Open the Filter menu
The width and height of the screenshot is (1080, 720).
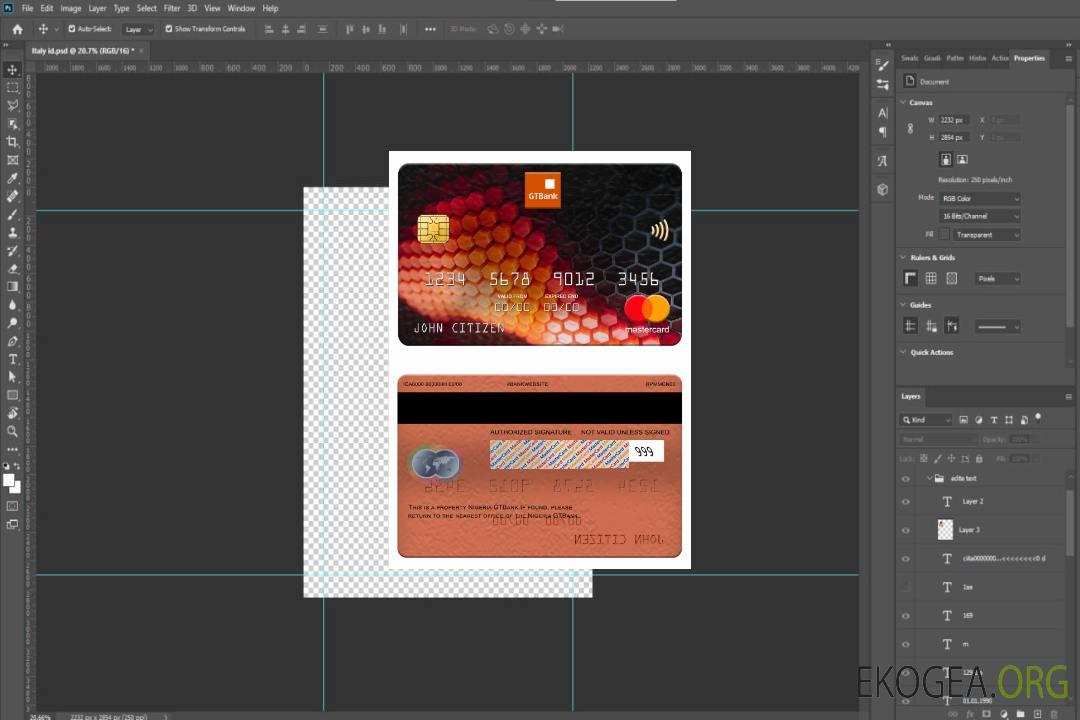pos(172,8)
